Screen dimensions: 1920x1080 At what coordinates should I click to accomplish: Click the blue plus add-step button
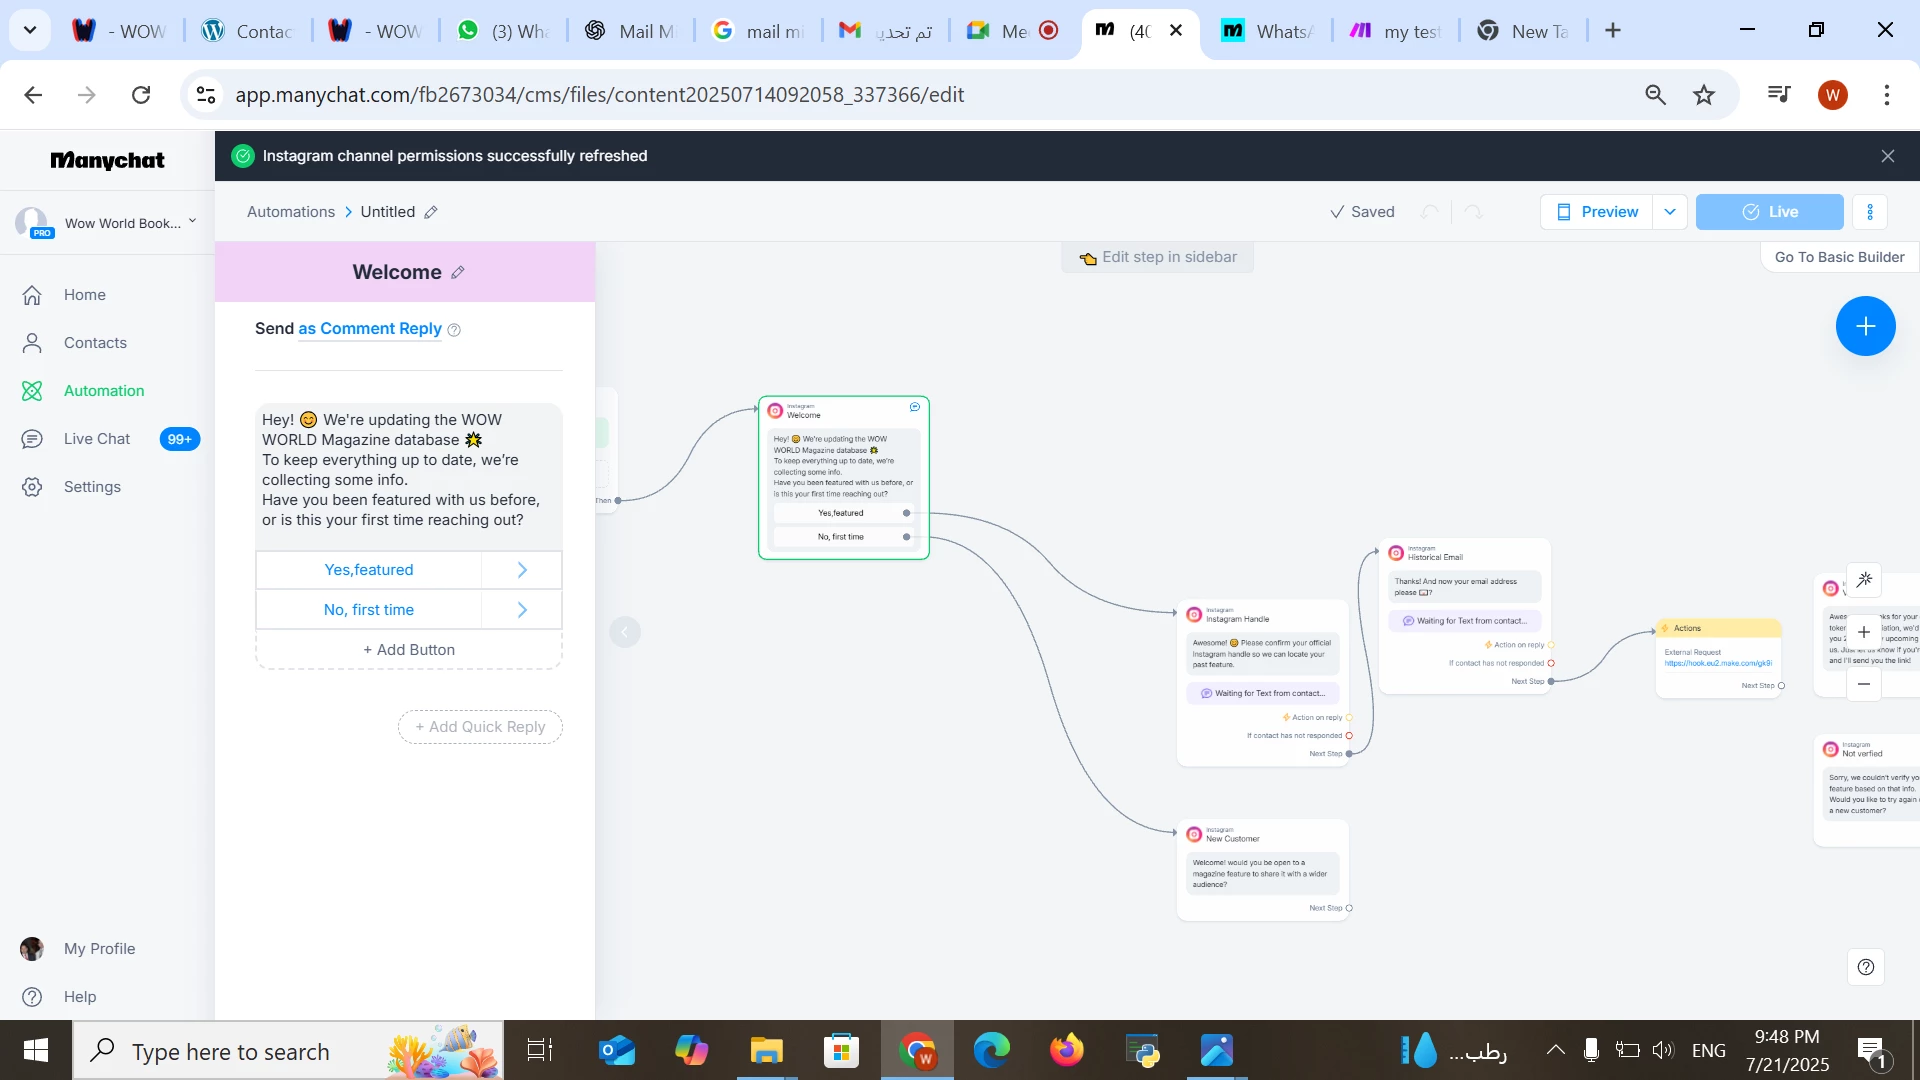[x=1865, y=326]
